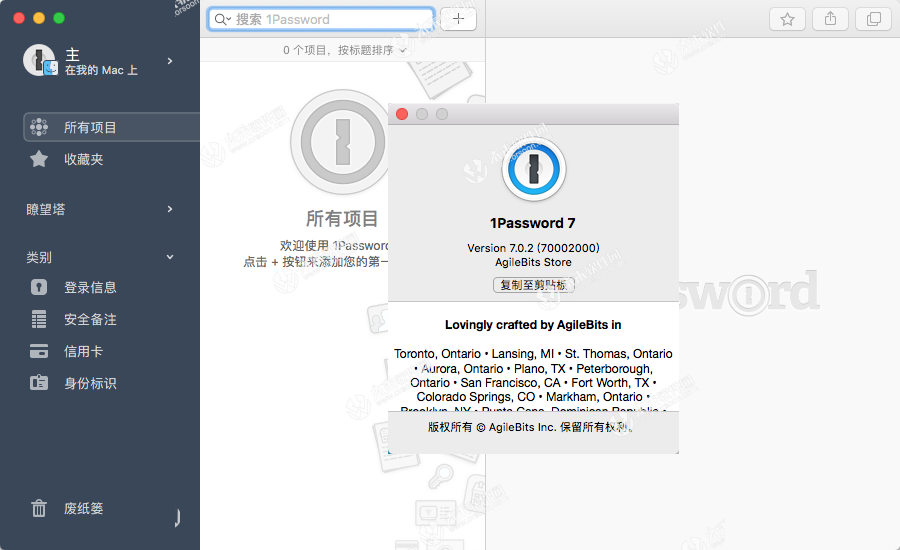The height and width of the screenshot is (550, 900).
Task: Click the 安全备注 note icon
Action: click(x=39, y=319)
